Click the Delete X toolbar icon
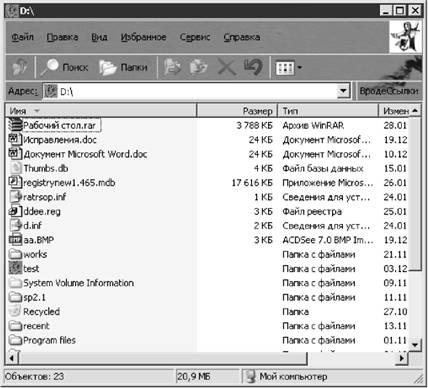The height and width of the screenshot is (388, 428). (x=226, y=67)
